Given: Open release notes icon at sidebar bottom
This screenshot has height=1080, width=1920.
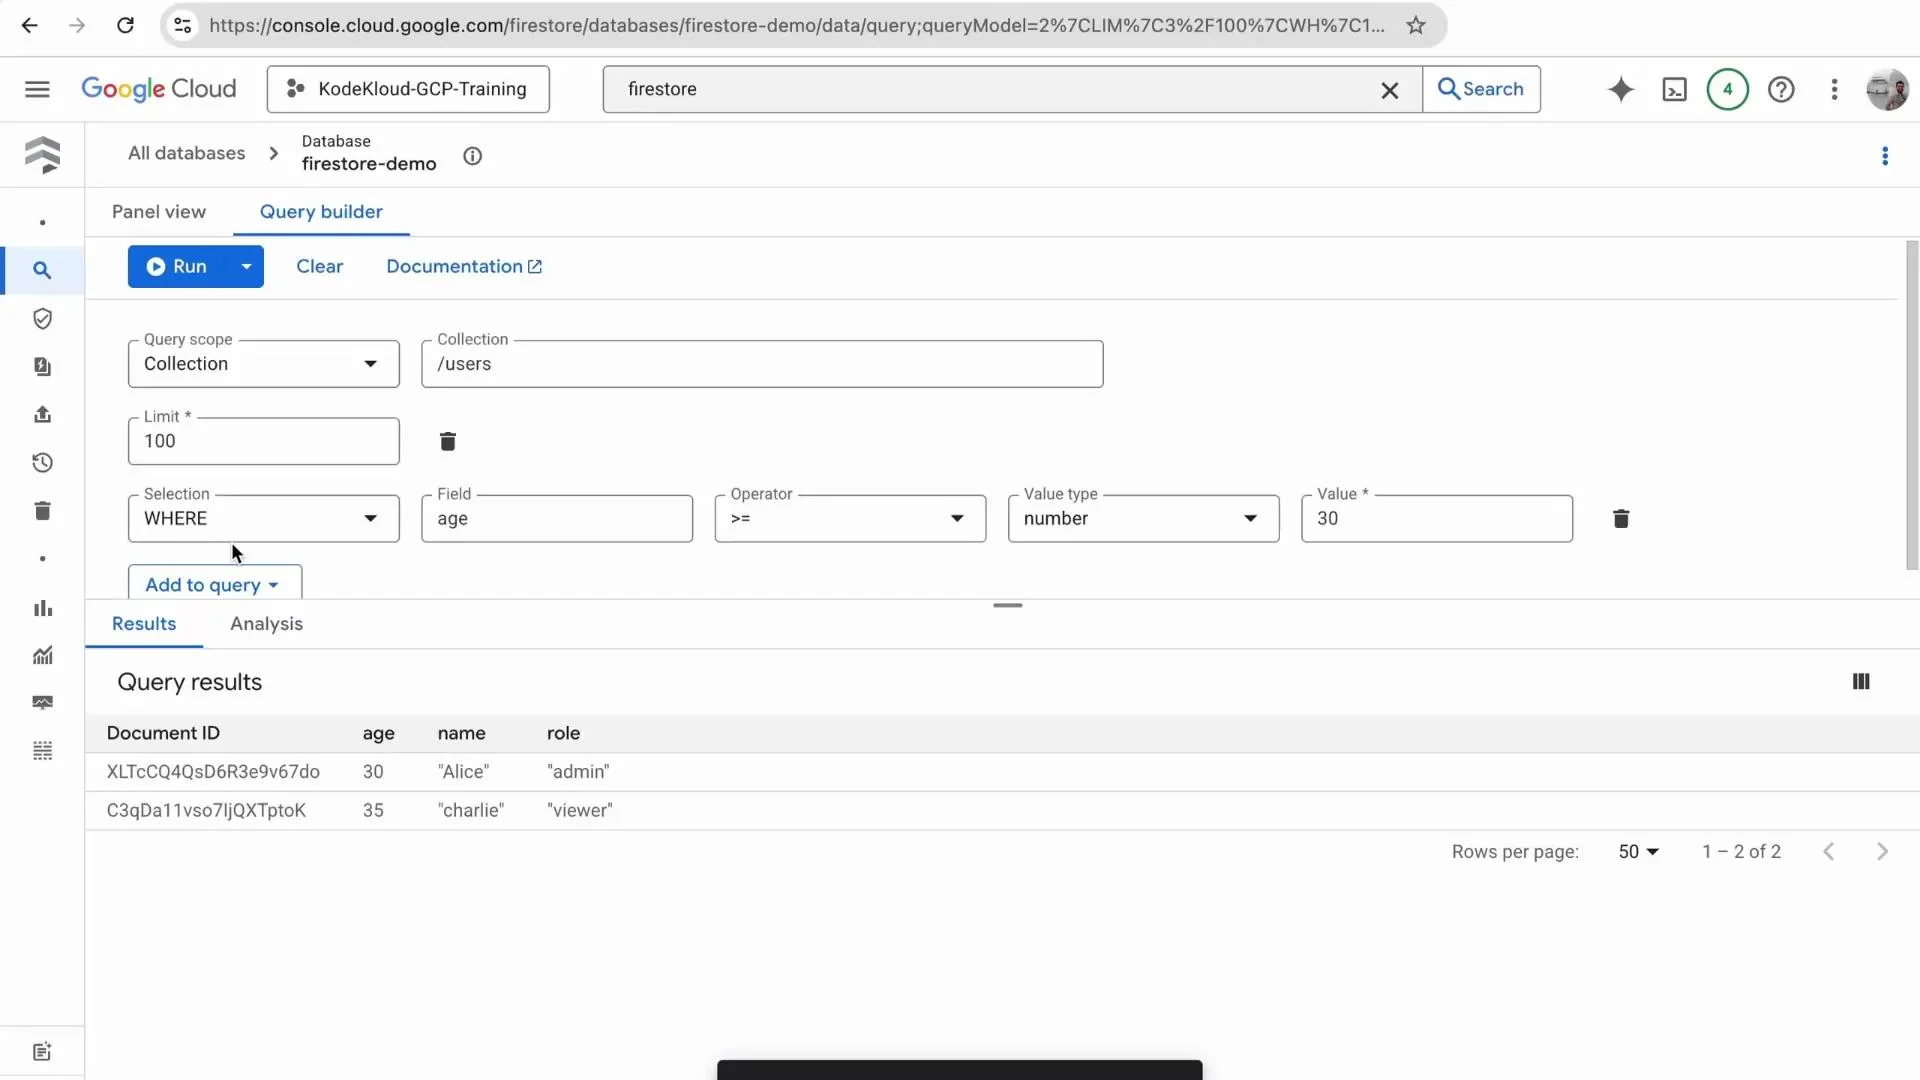Looking at the screenshot, I should (x=42, y=1051).
